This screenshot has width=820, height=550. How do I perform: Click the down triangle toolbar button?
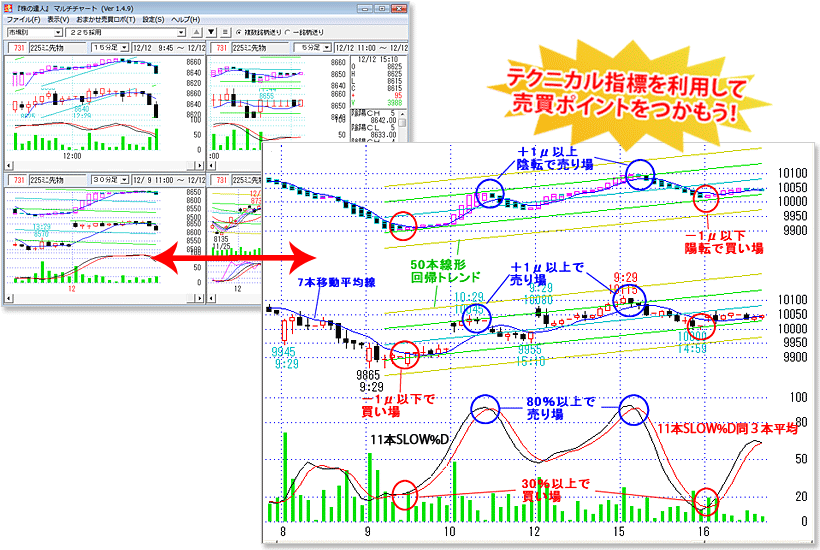tap(211, 32)
